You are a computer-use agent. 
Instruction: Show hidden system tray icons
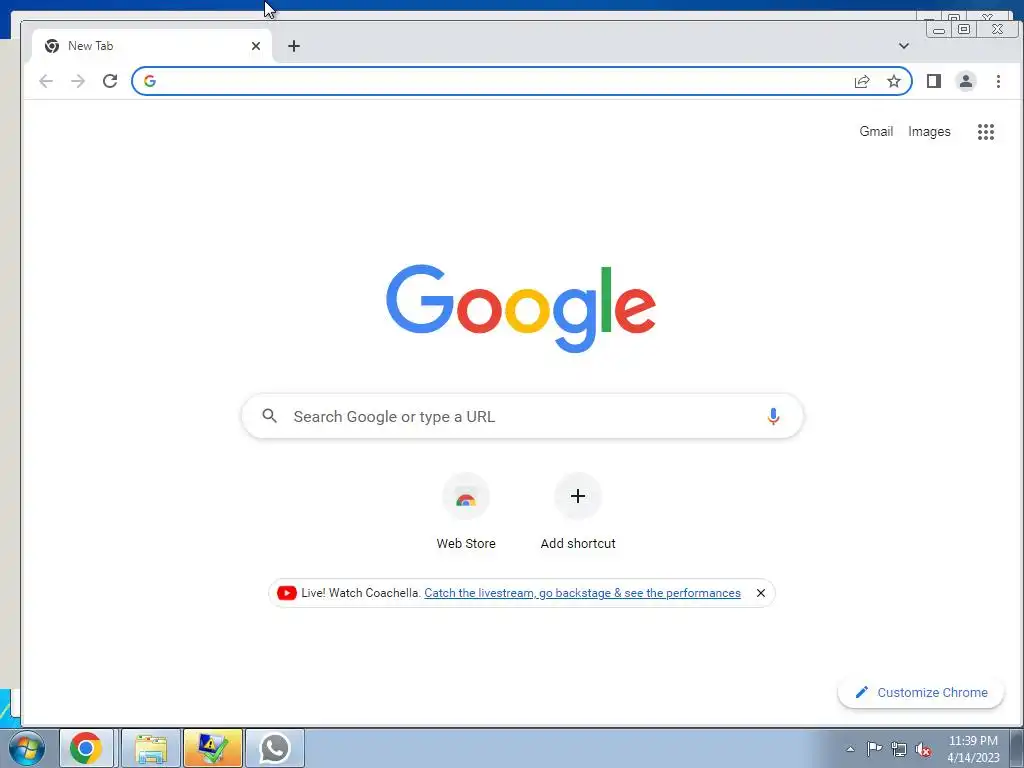[850, 749]
